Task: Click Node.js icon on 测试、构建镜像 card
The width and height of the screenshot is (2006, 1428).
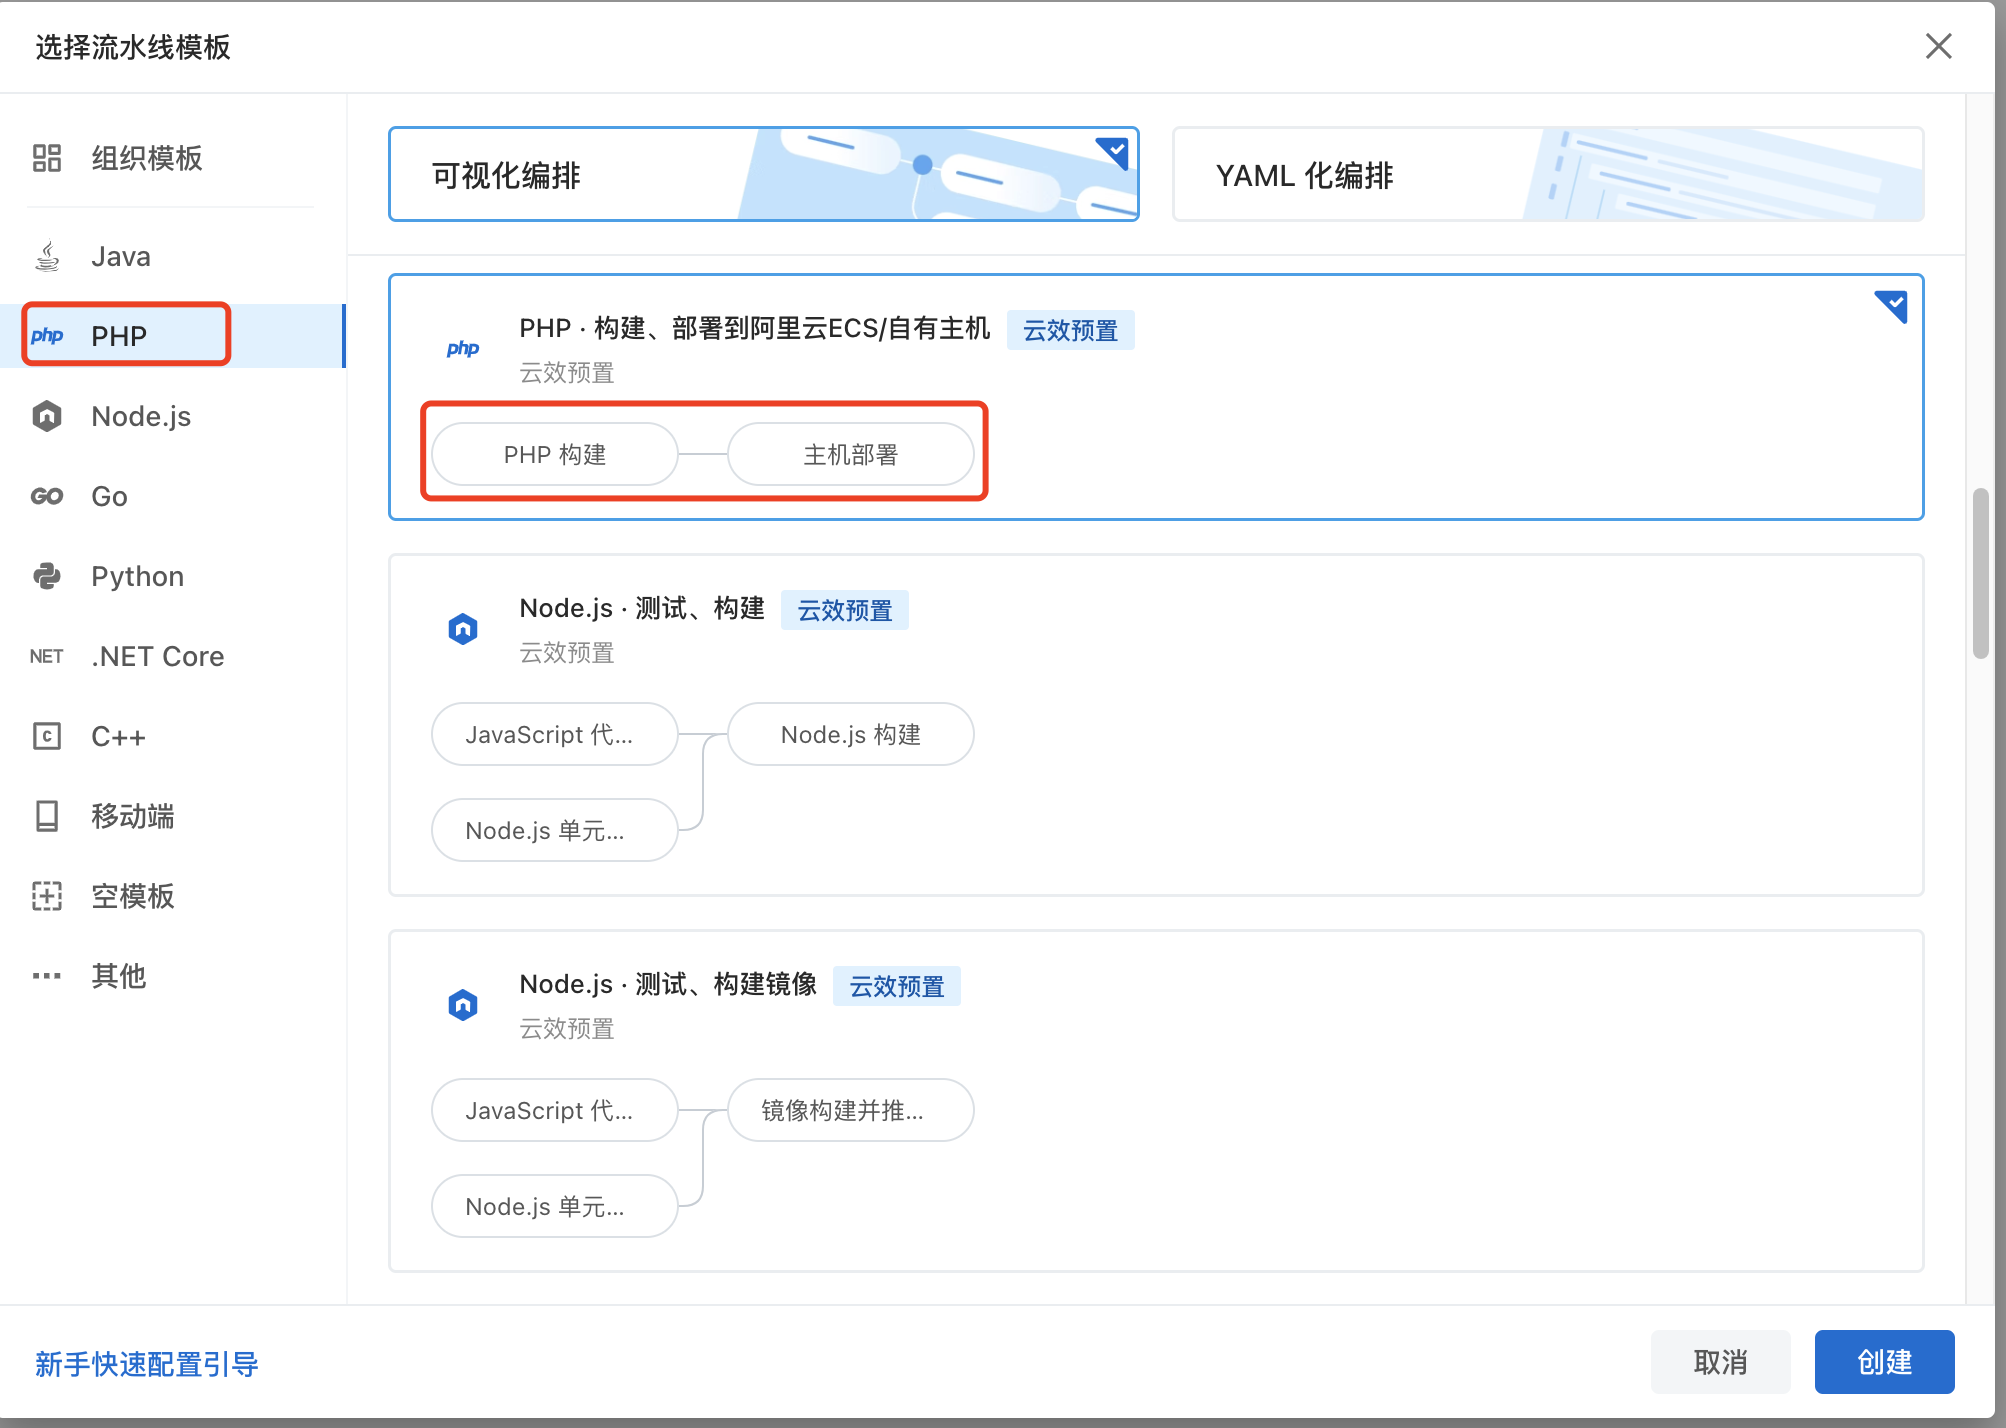Action: (x=463, y=1005)
